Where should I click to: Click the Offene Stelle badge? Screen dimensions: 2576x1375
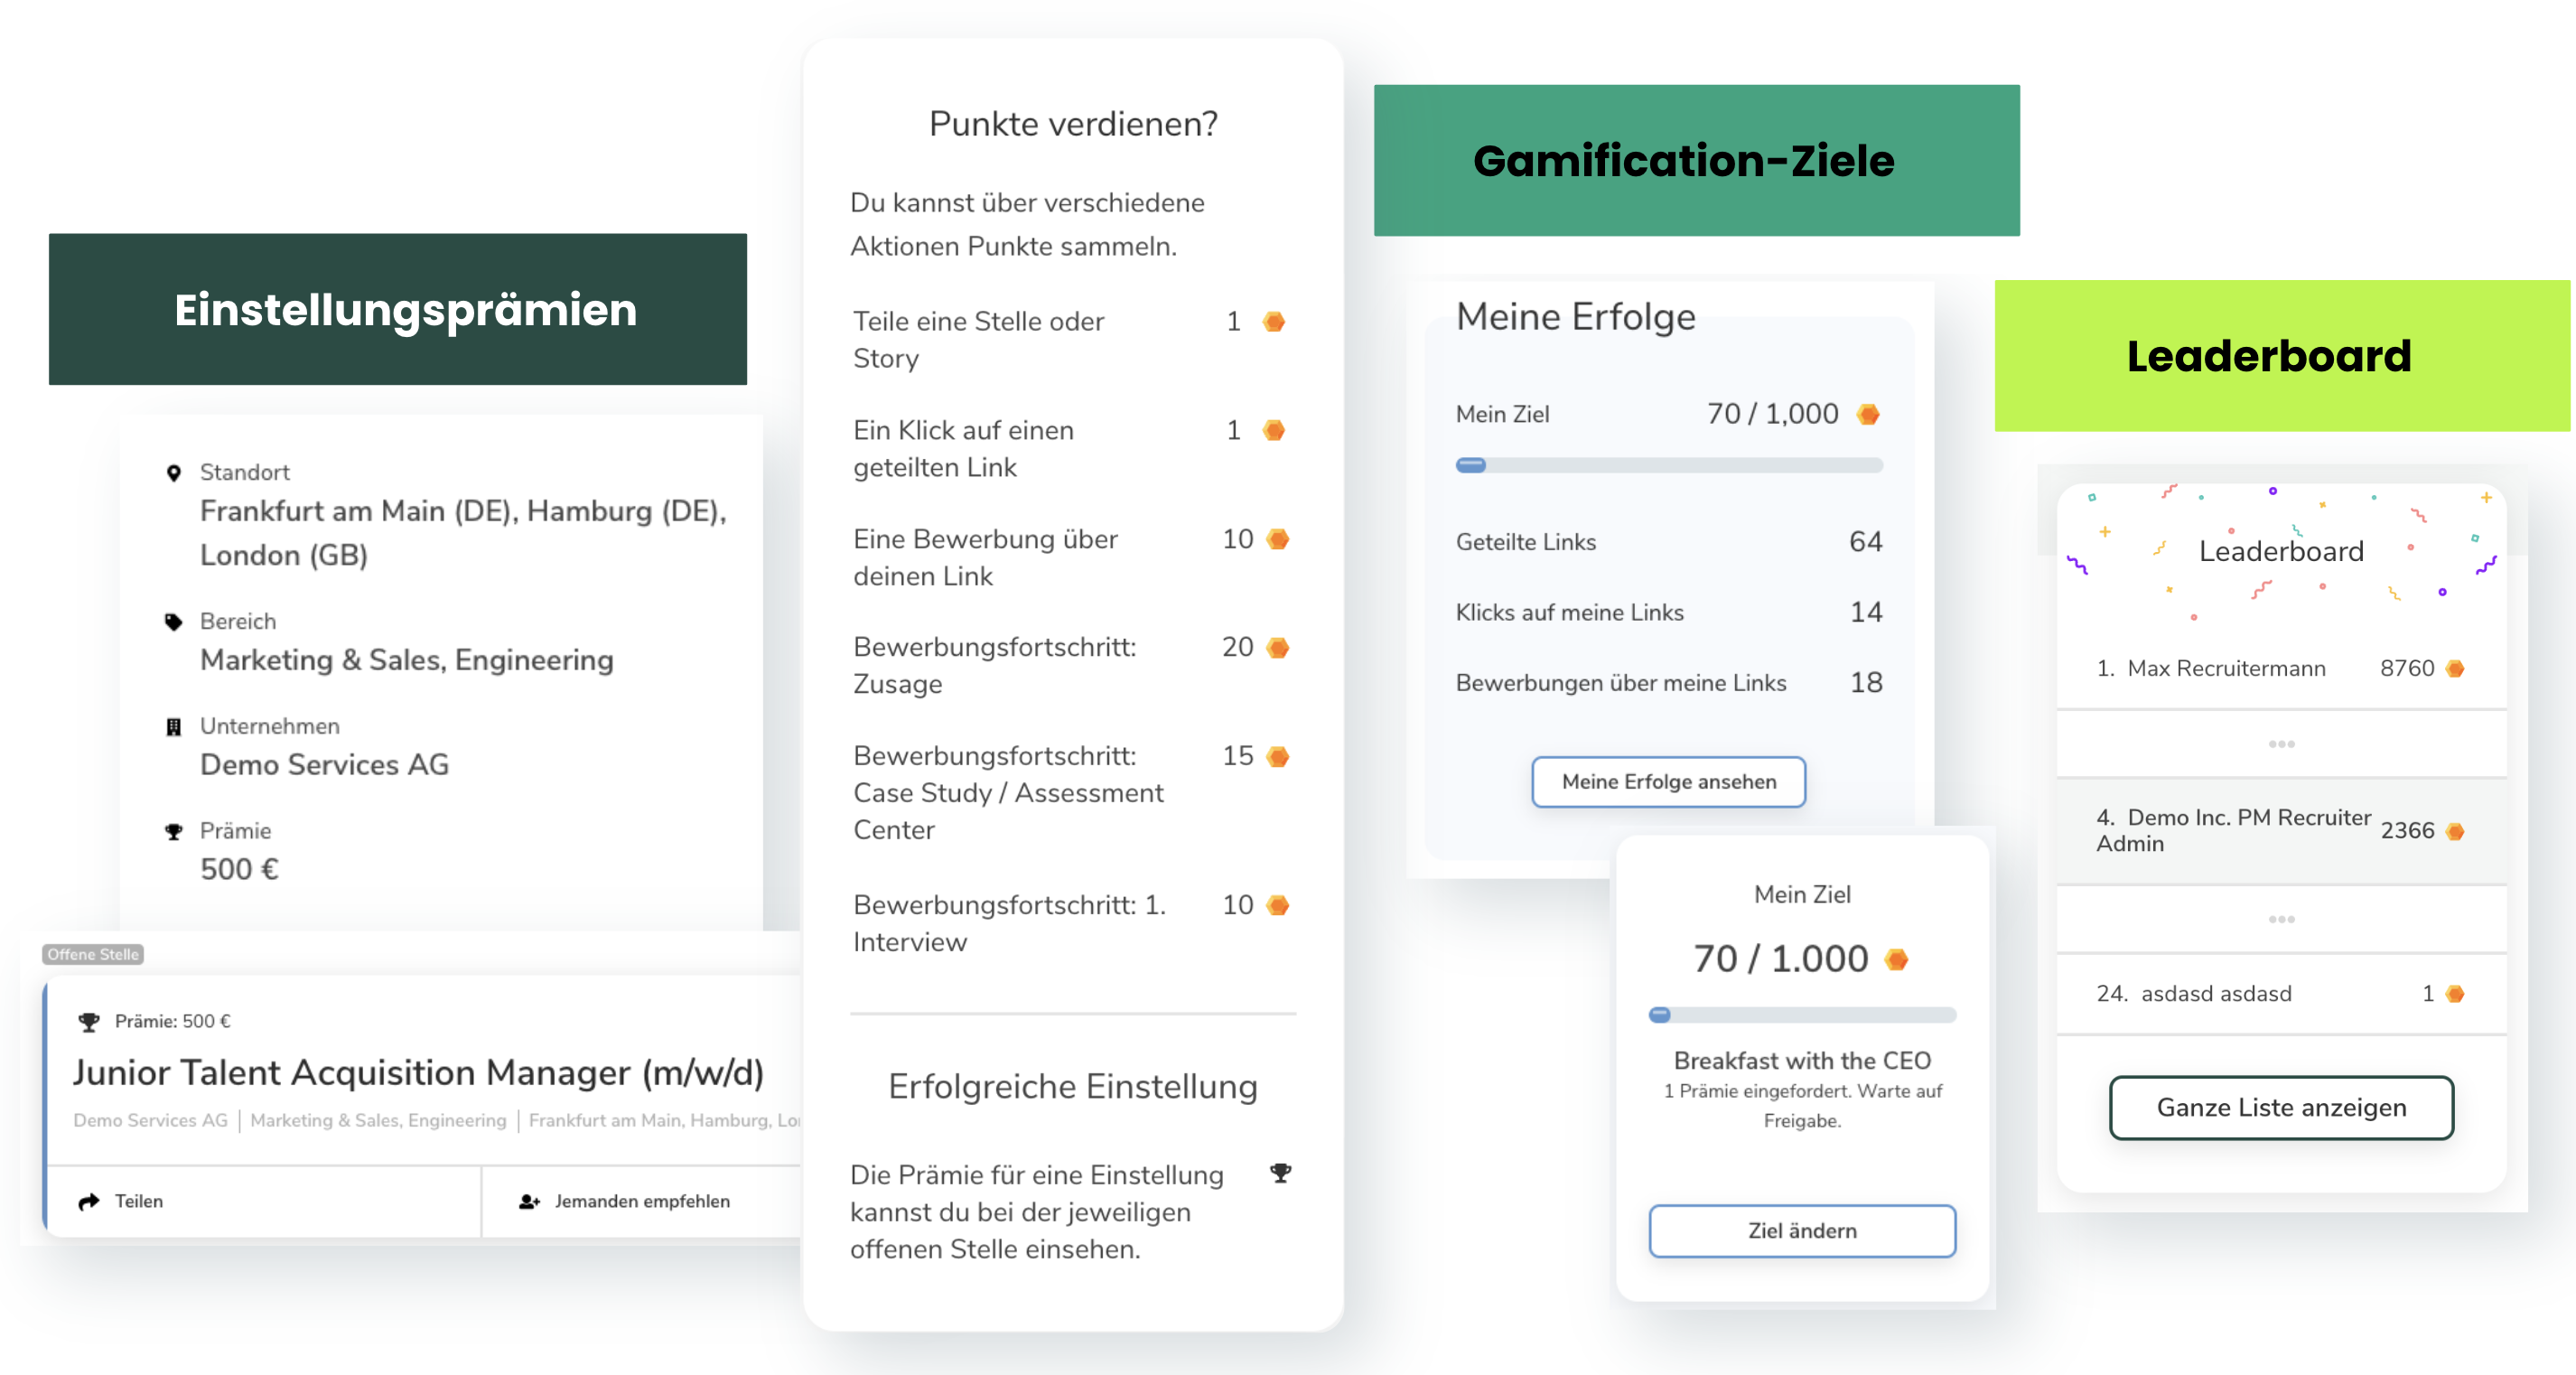[x=93, y=954]
